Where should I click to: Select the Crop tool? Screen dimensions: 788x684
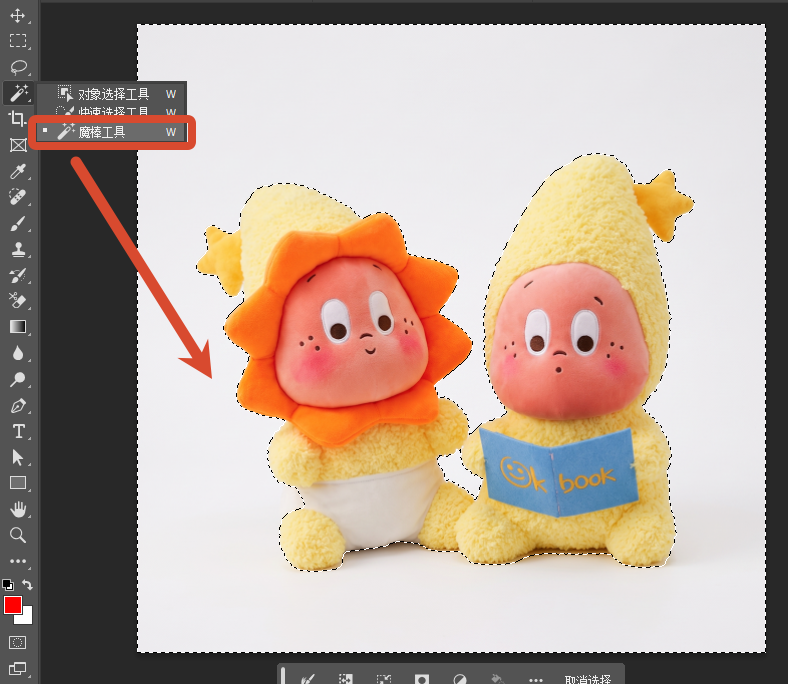[x=18, y=119]
